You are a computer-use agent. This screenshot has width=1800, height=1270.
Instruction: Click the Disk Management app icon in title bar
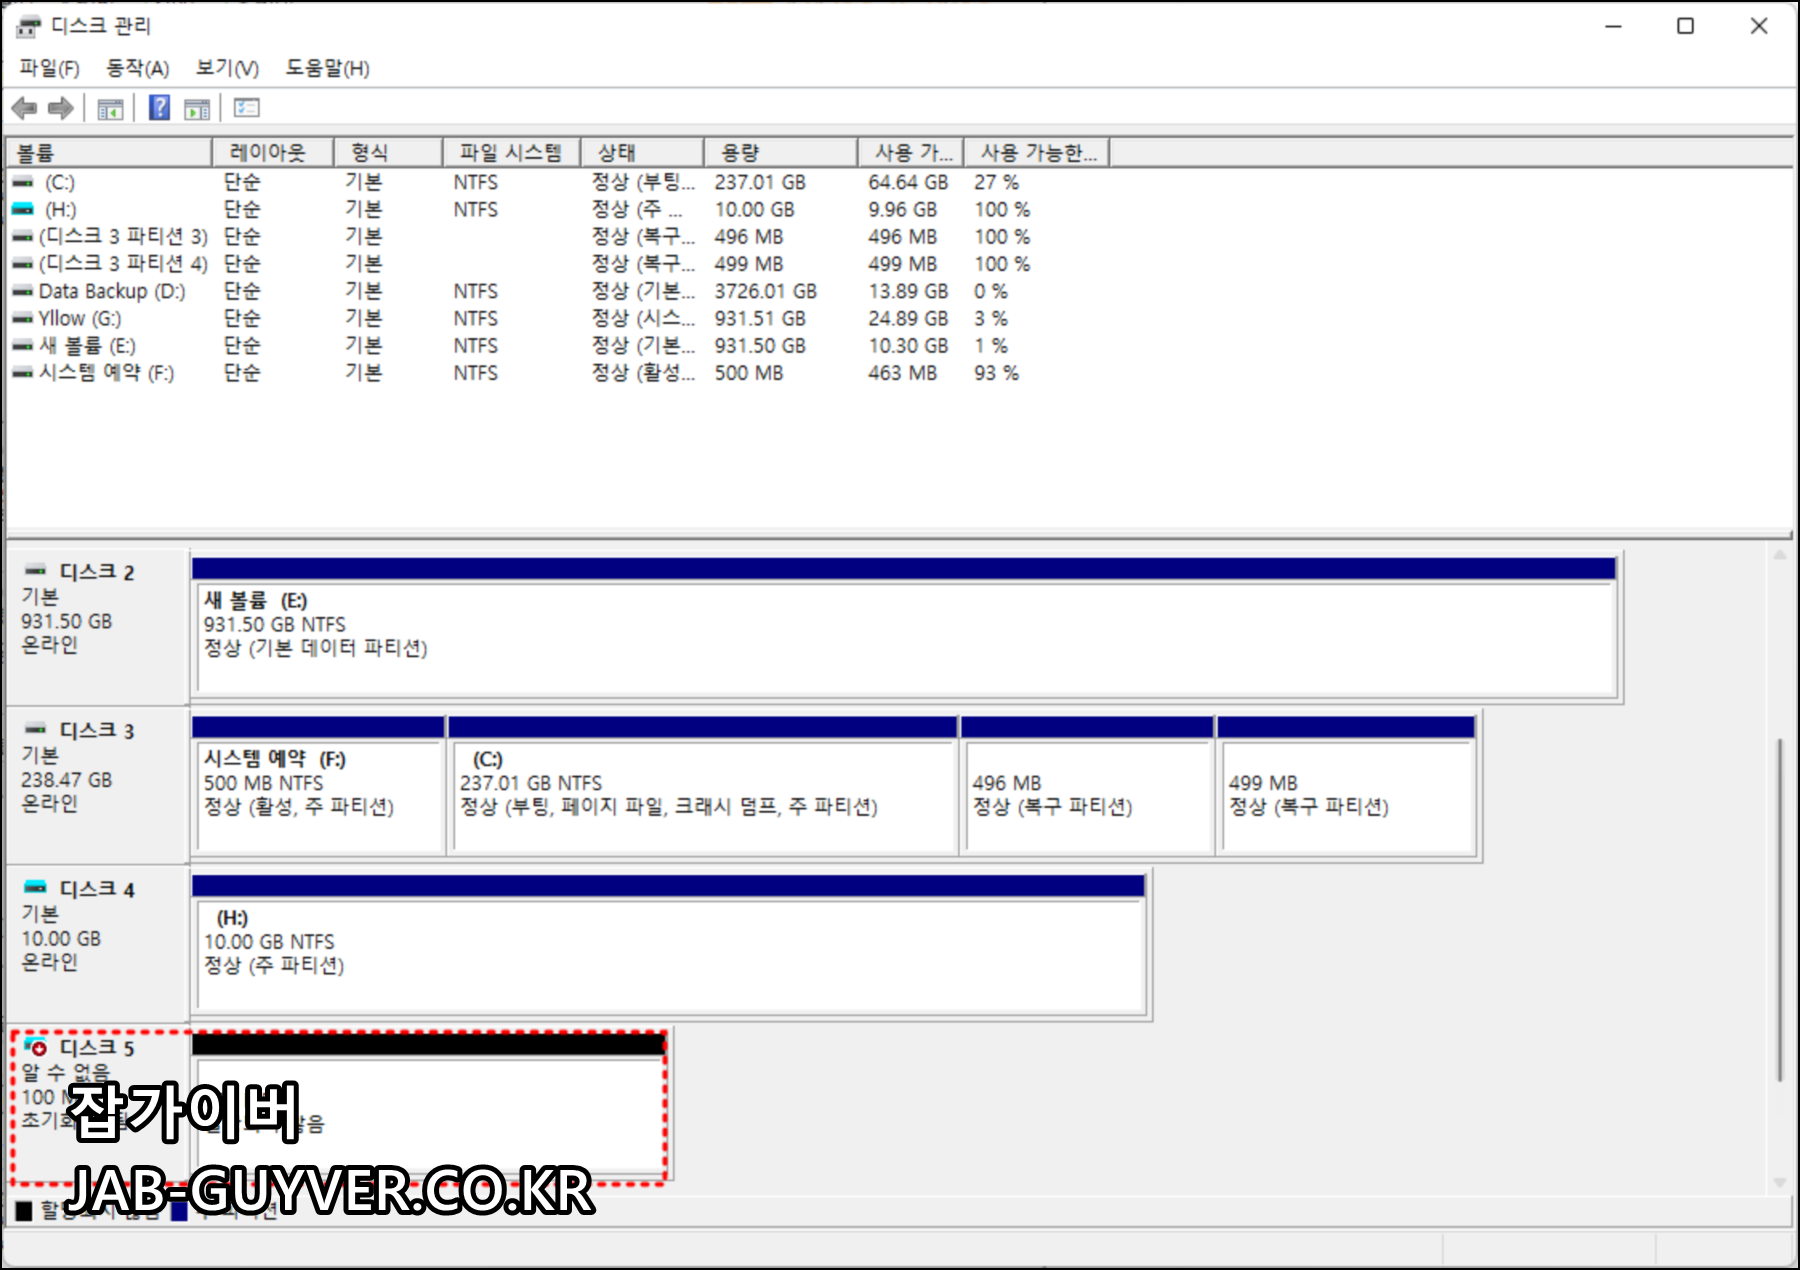[28, 26]
